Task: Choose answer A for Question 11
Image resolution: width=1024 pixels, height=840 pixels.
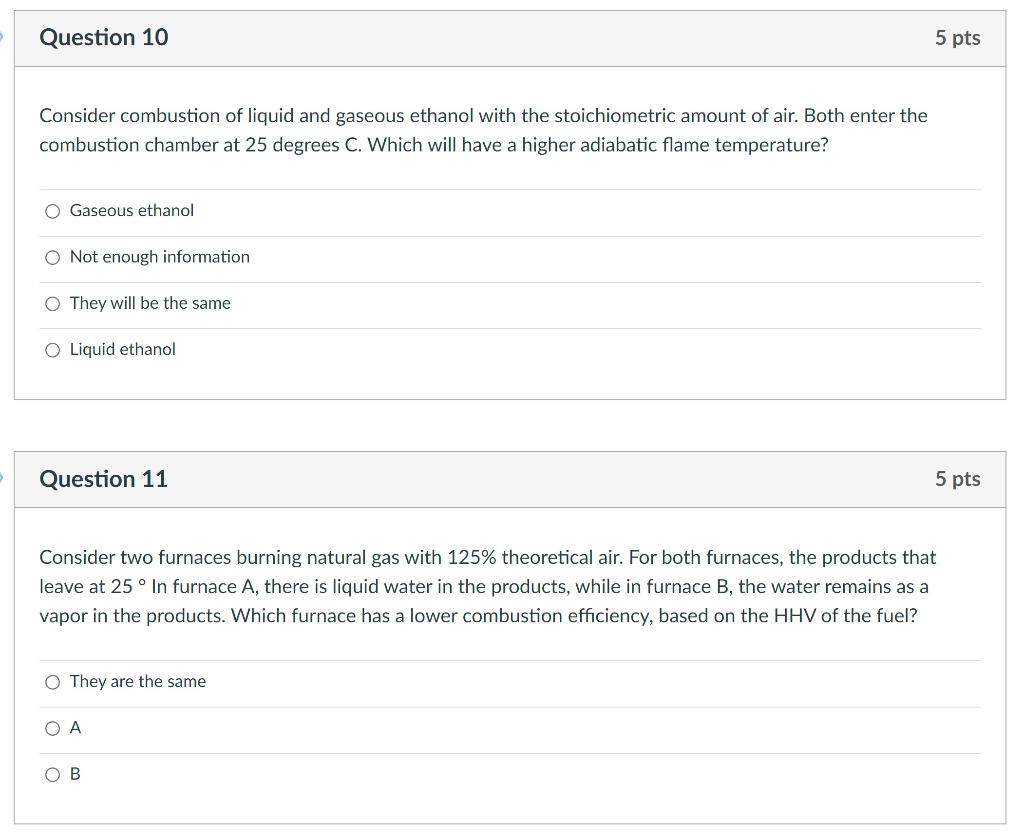Action: [52, 728]
